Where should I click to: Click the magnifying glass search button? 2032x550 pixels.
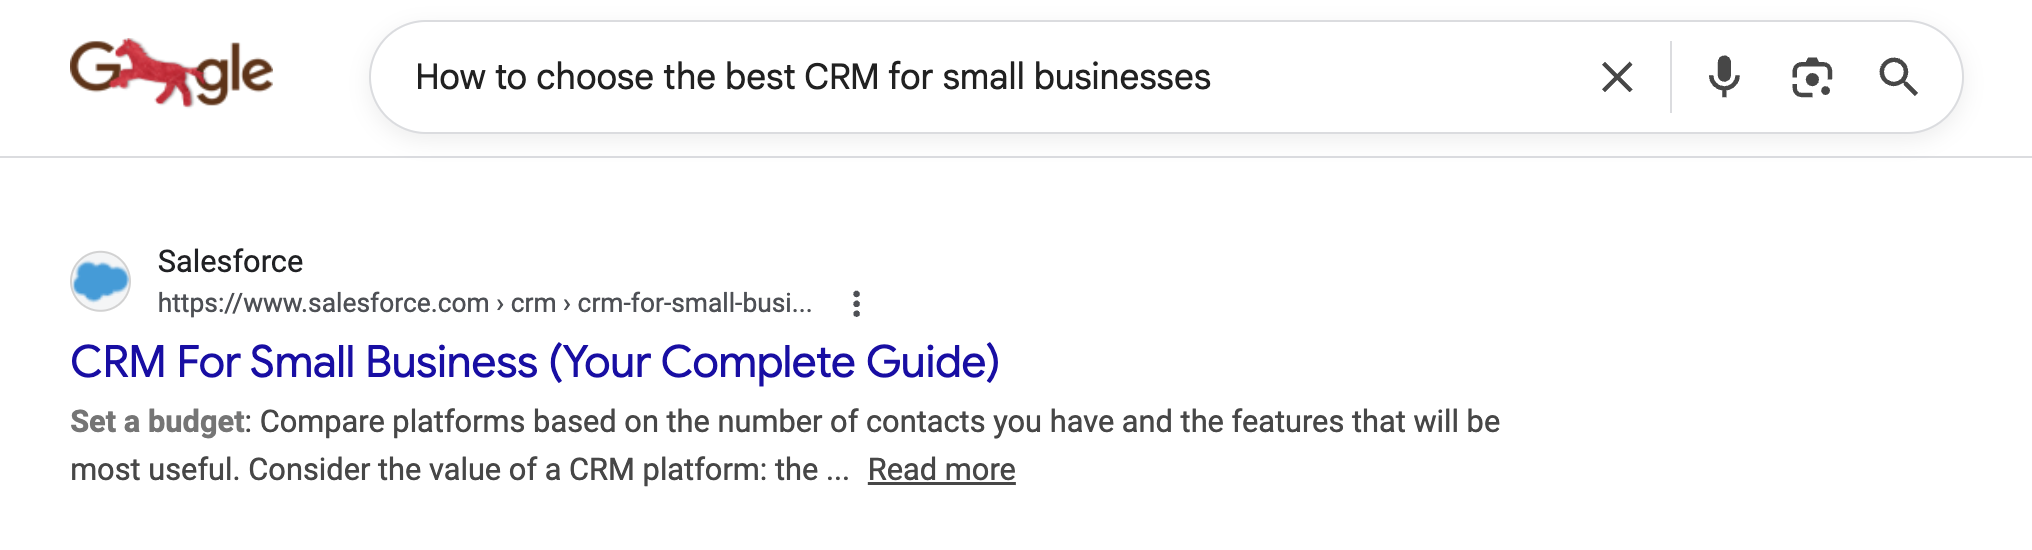click(1897, 77)
